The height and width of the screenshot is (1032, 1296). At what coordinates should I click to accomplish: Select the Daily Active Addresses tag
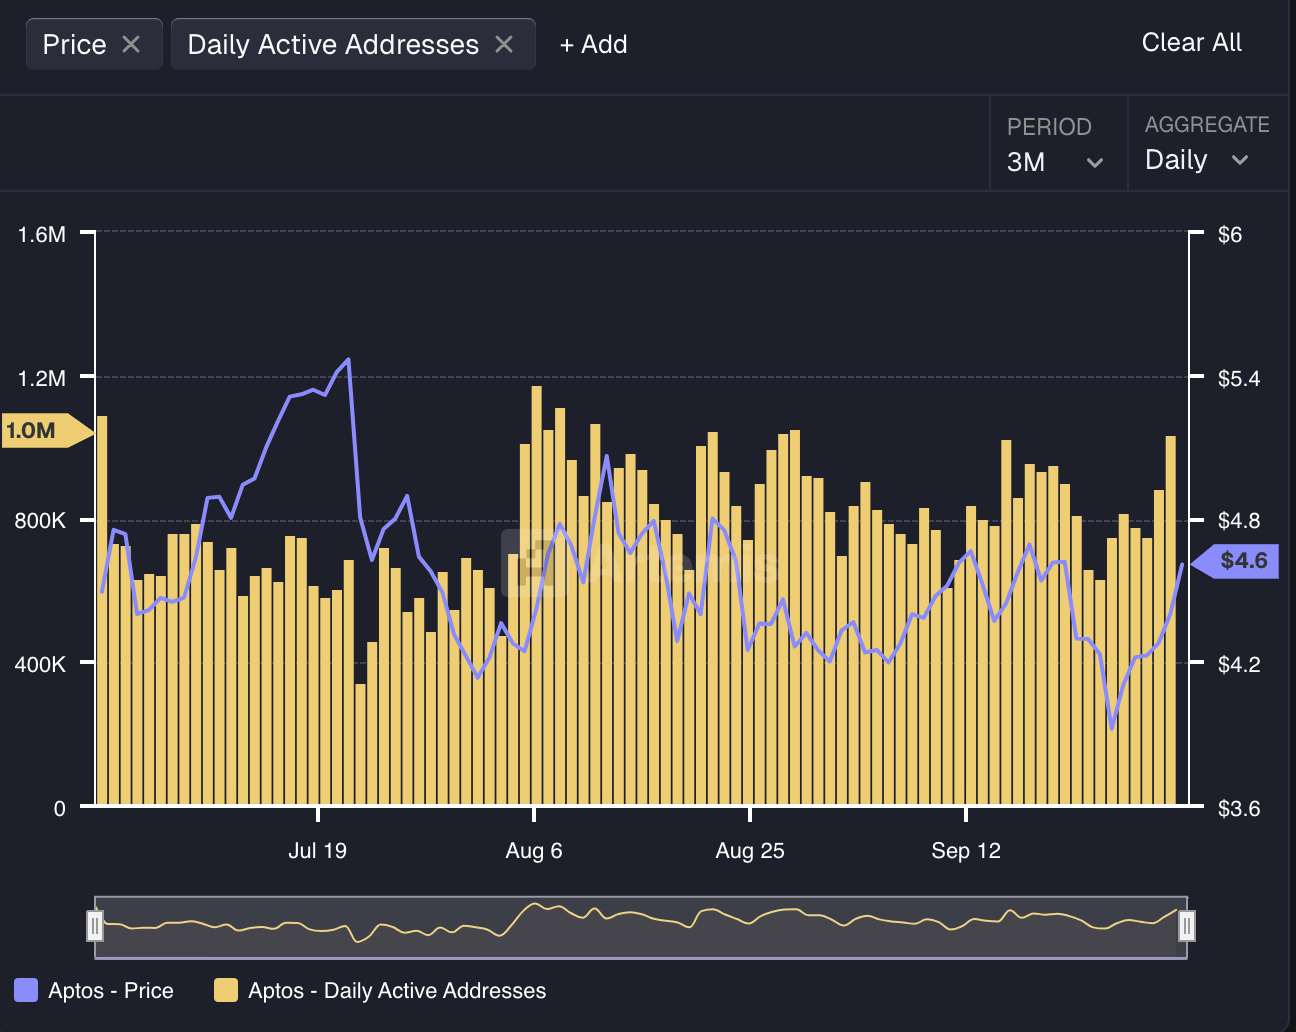coord(333,44)
